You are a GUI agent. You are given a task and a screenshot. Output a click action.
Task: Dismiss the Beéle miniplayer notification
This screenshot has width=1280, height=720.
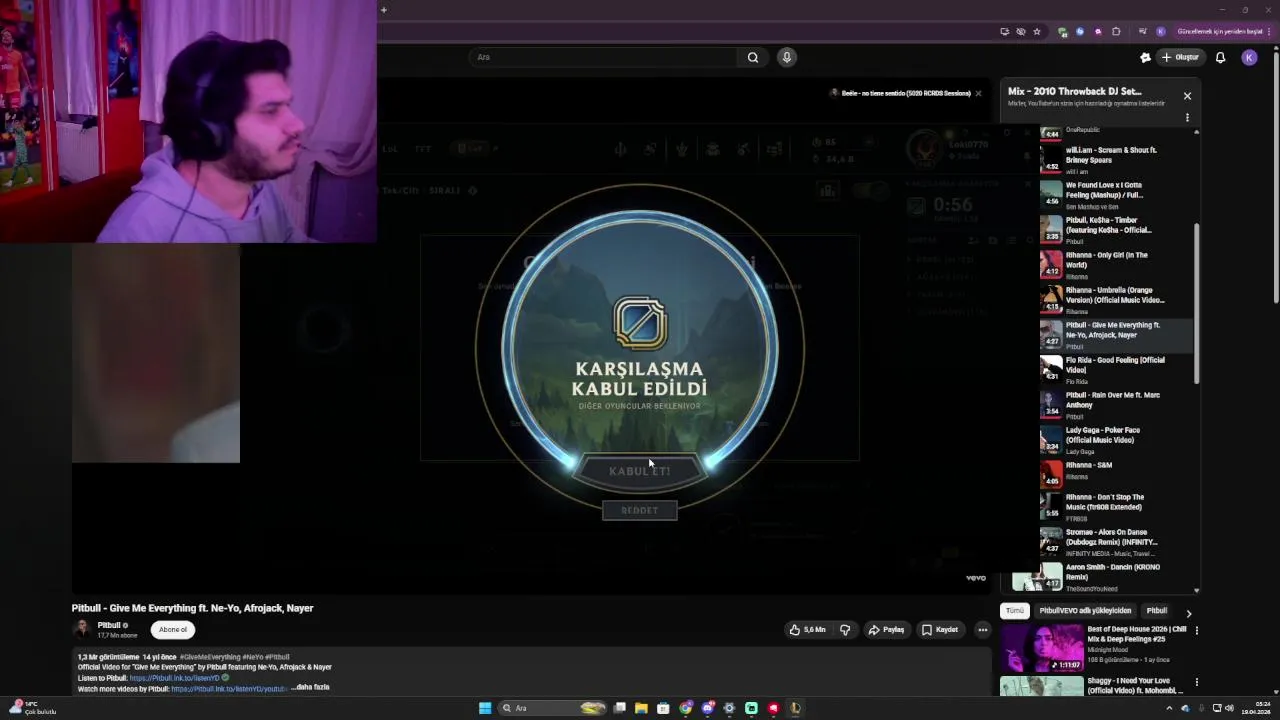pos(978,93)
